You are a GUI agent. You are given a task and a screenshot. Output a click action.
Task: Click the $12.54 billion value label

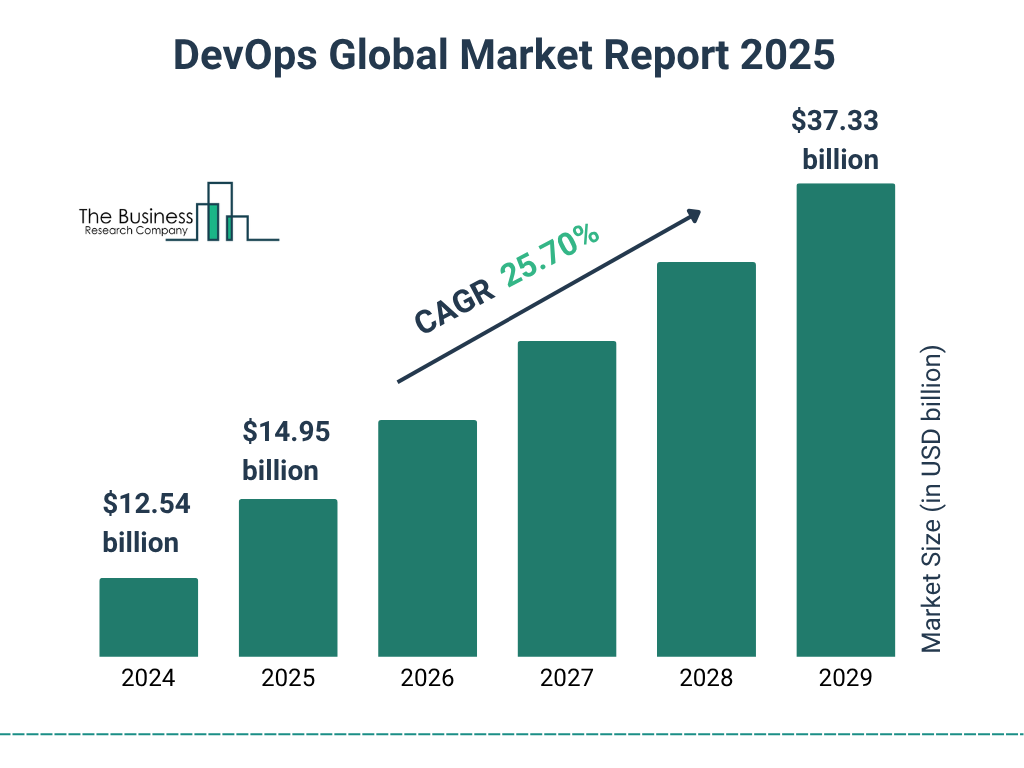click(x=146, y=524)
